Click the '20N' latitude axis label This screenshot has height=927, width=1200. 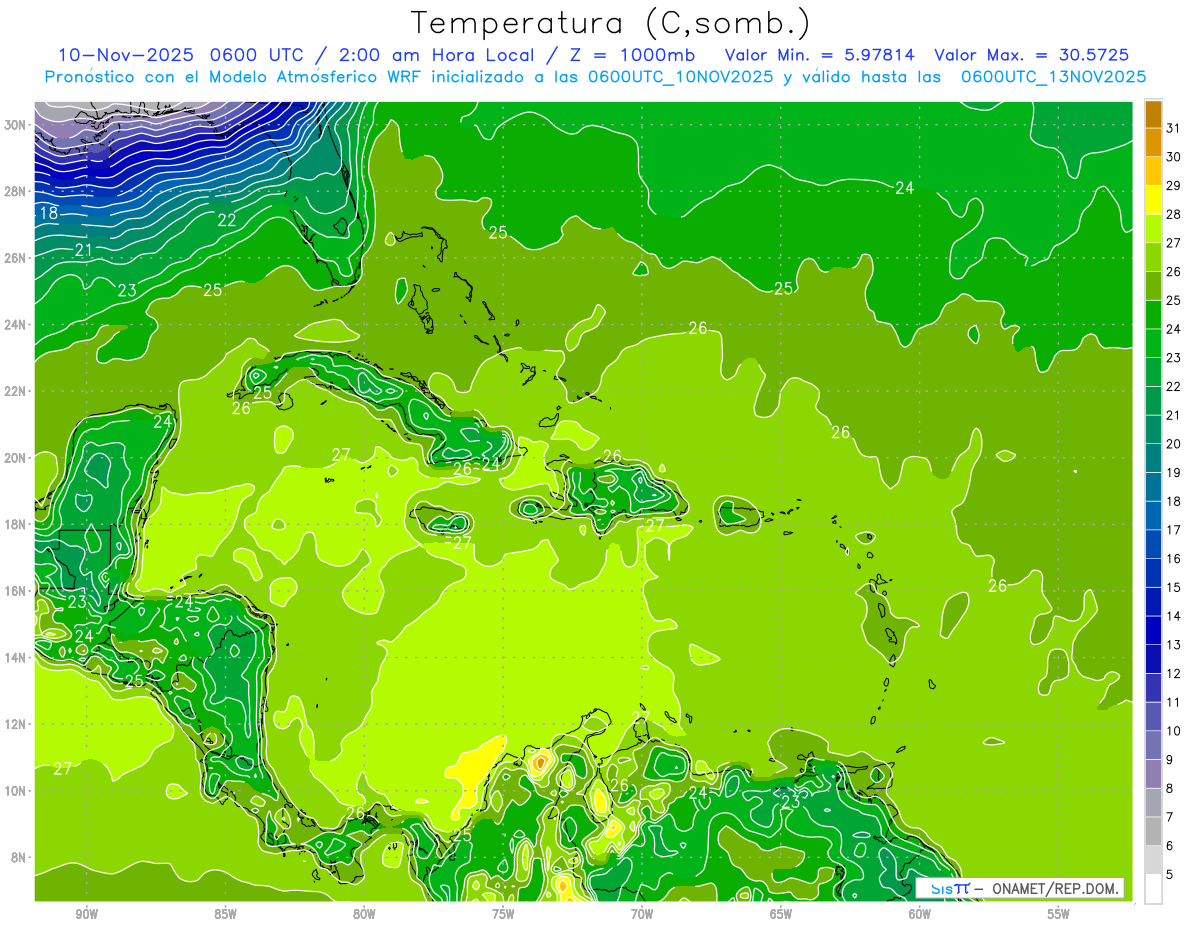click(16, 458)
